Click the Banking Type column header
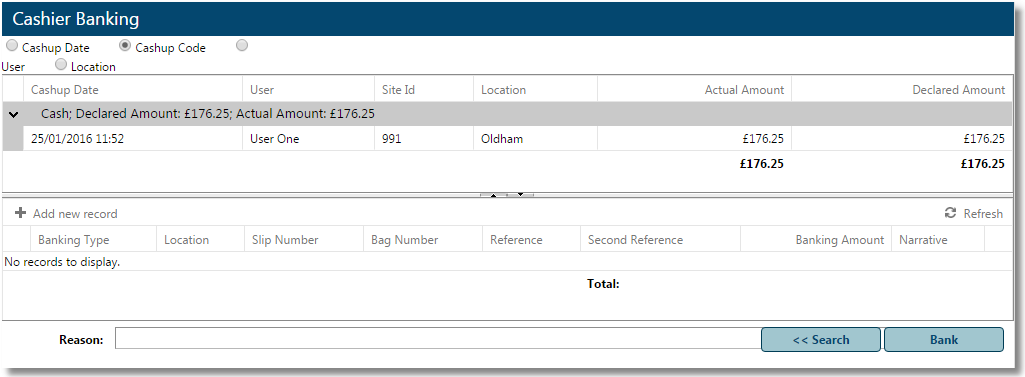This screenshot has height=377, width=1025. pos(93,240)
